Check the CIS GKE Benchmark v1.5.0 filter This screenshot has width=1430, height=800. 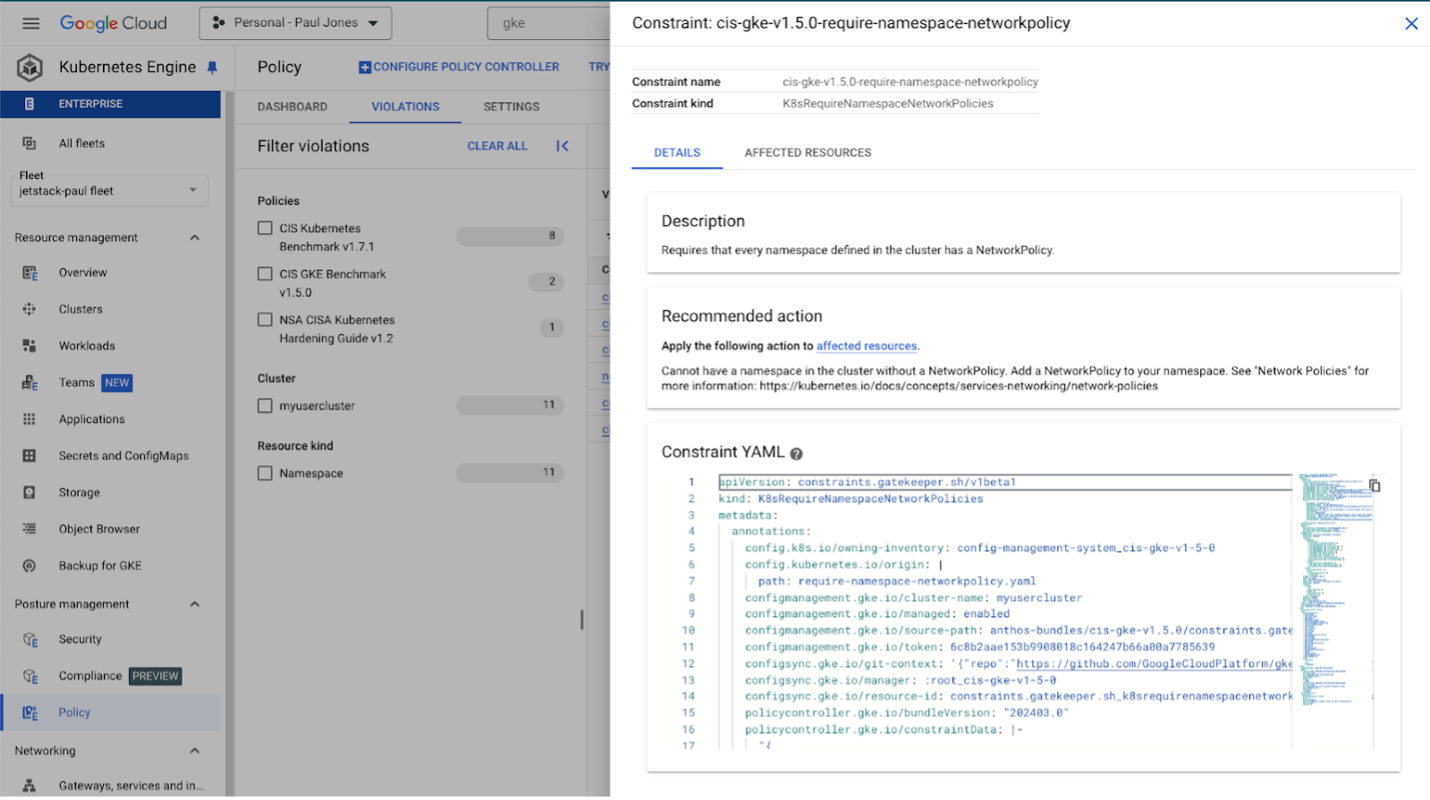pos(265,273)
